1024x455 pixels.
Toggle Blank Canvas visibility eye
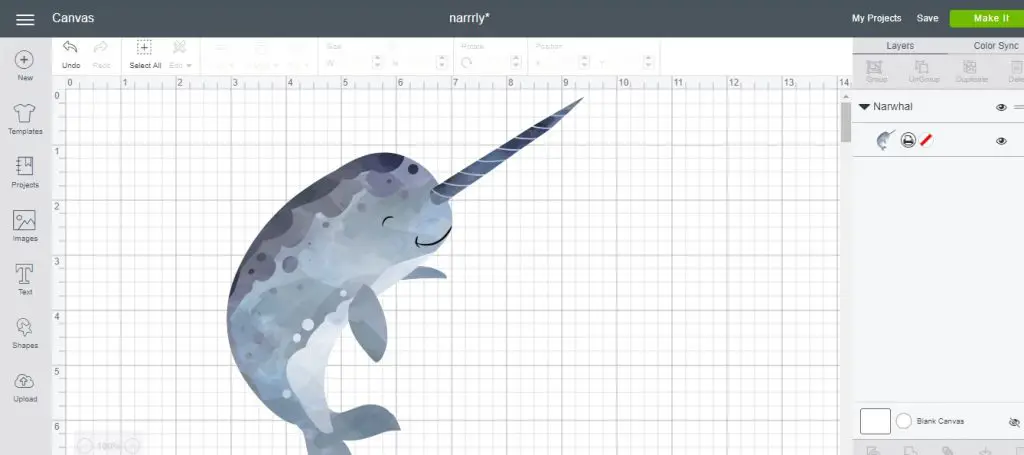coord(1014,422)
